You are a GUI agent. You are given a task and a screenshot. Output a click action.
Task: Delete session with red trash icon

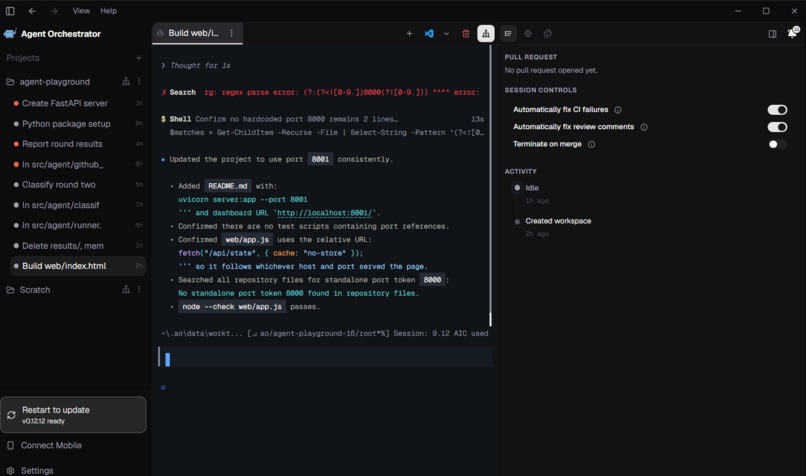coord(466,34)
